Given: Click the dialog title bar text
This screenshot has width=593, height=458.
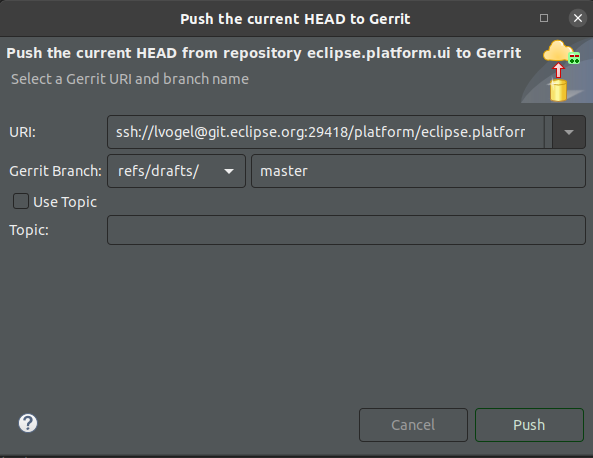Looking at the screenshot, I should tap(295, 19).
